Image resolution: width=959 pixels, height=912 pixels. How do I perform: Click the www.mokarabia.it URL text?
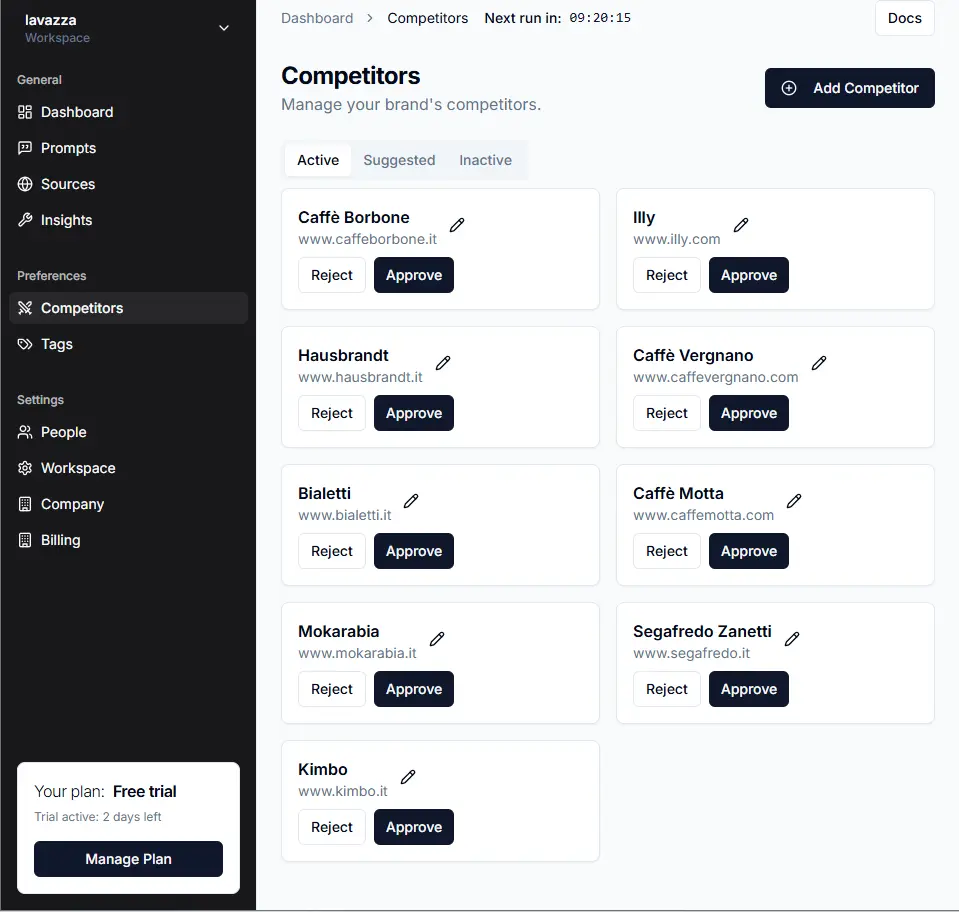coord(357,653)
